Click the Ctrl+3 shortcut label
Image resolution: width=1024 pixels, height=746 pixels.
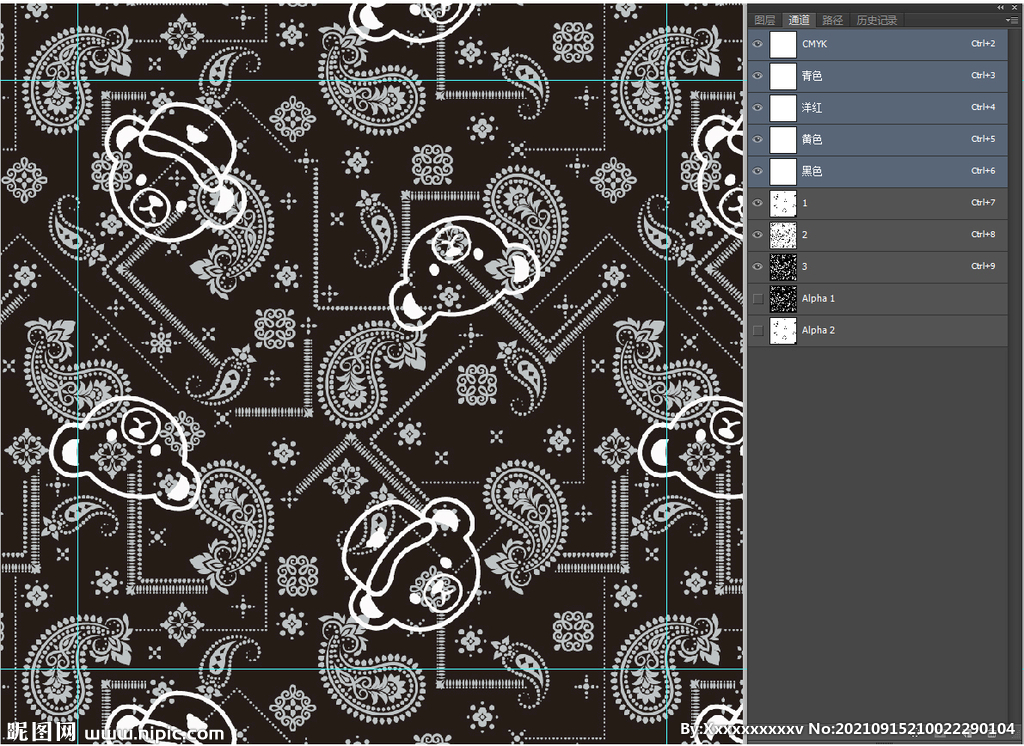click(983, 75)
